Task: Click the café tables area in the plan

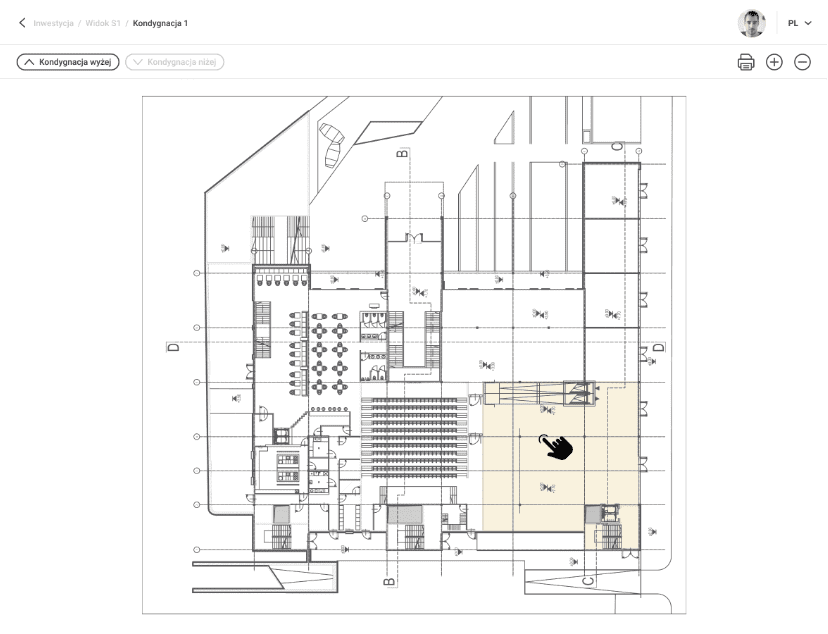Action: [327, 347]
